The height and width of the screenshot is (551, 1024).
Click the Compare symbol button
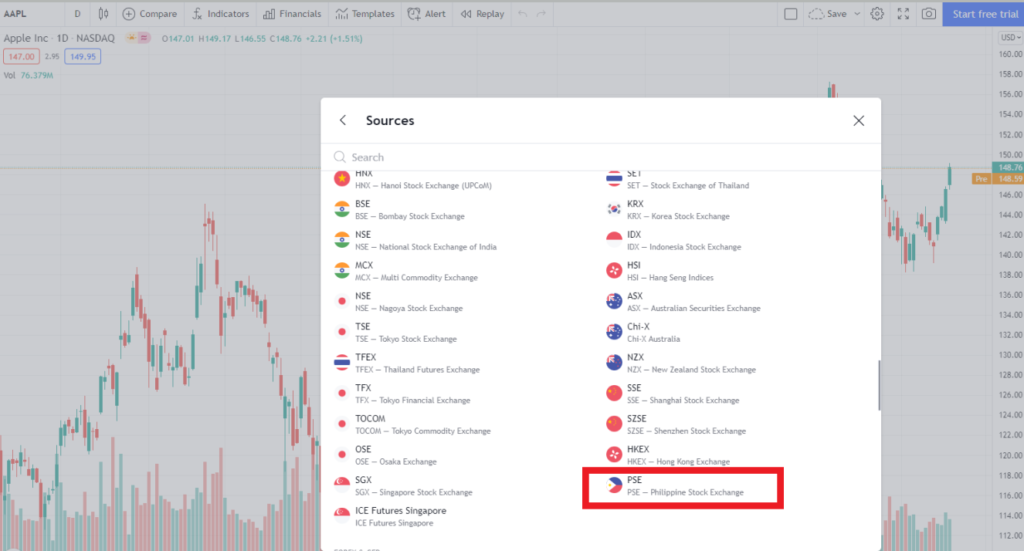coord(150,14)
